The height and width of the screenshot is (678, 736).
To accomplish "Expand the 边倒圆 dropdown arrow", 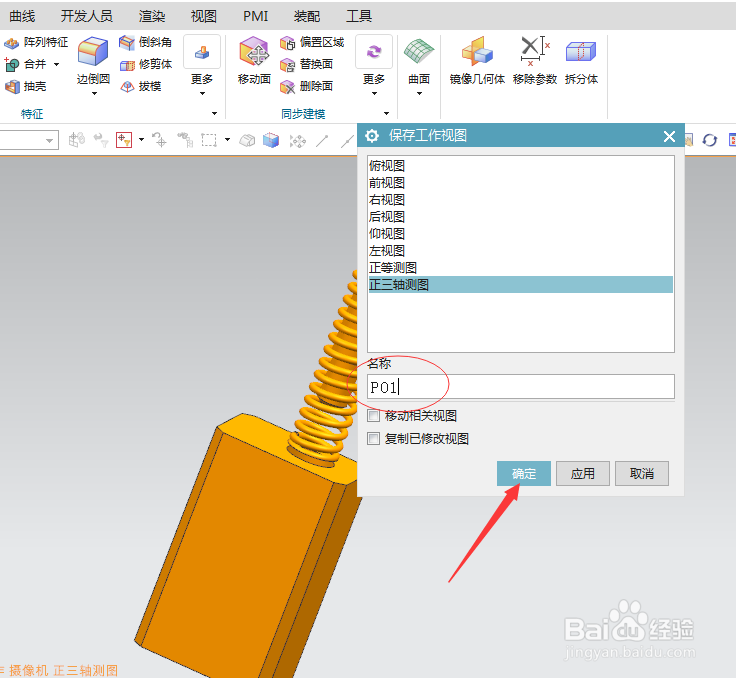I will [94, 93].
